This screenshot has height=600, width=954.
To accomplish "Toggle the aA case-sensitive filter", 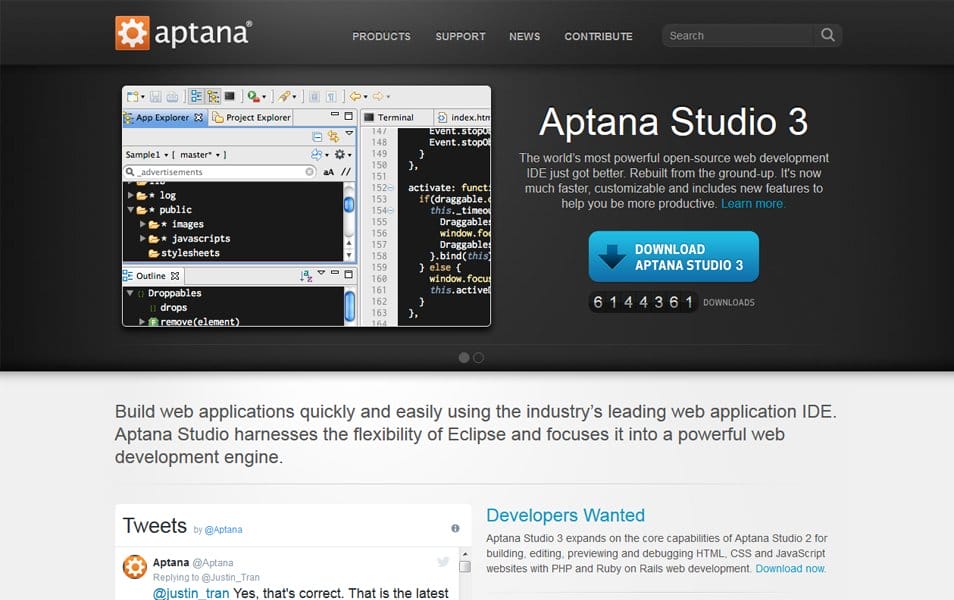I will 329,172.
